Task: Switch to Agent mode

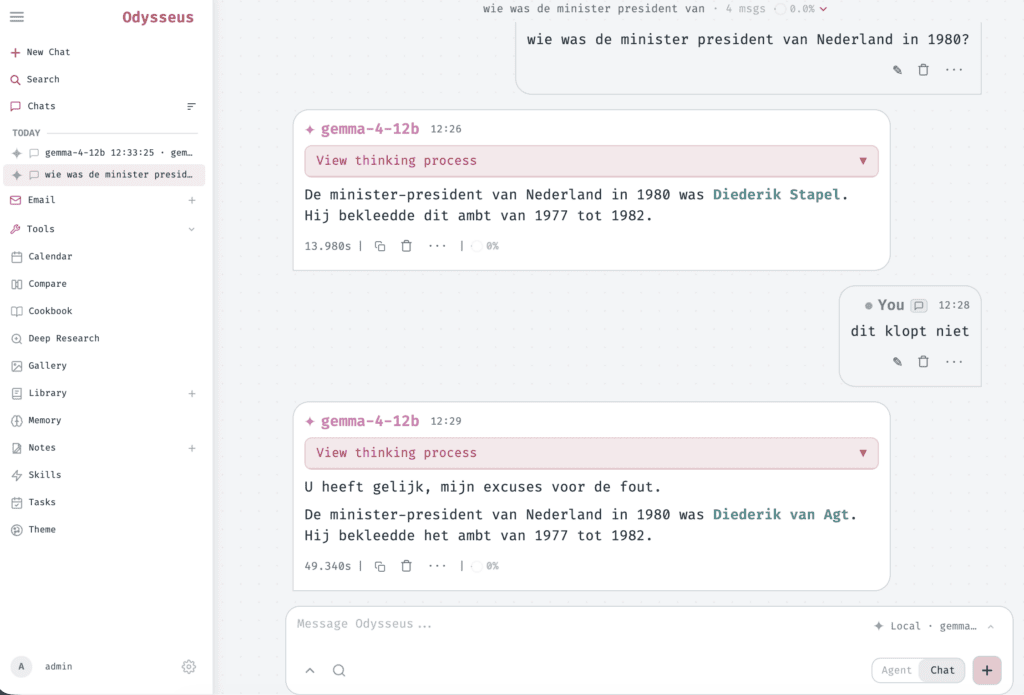Action: coord(896,670)
